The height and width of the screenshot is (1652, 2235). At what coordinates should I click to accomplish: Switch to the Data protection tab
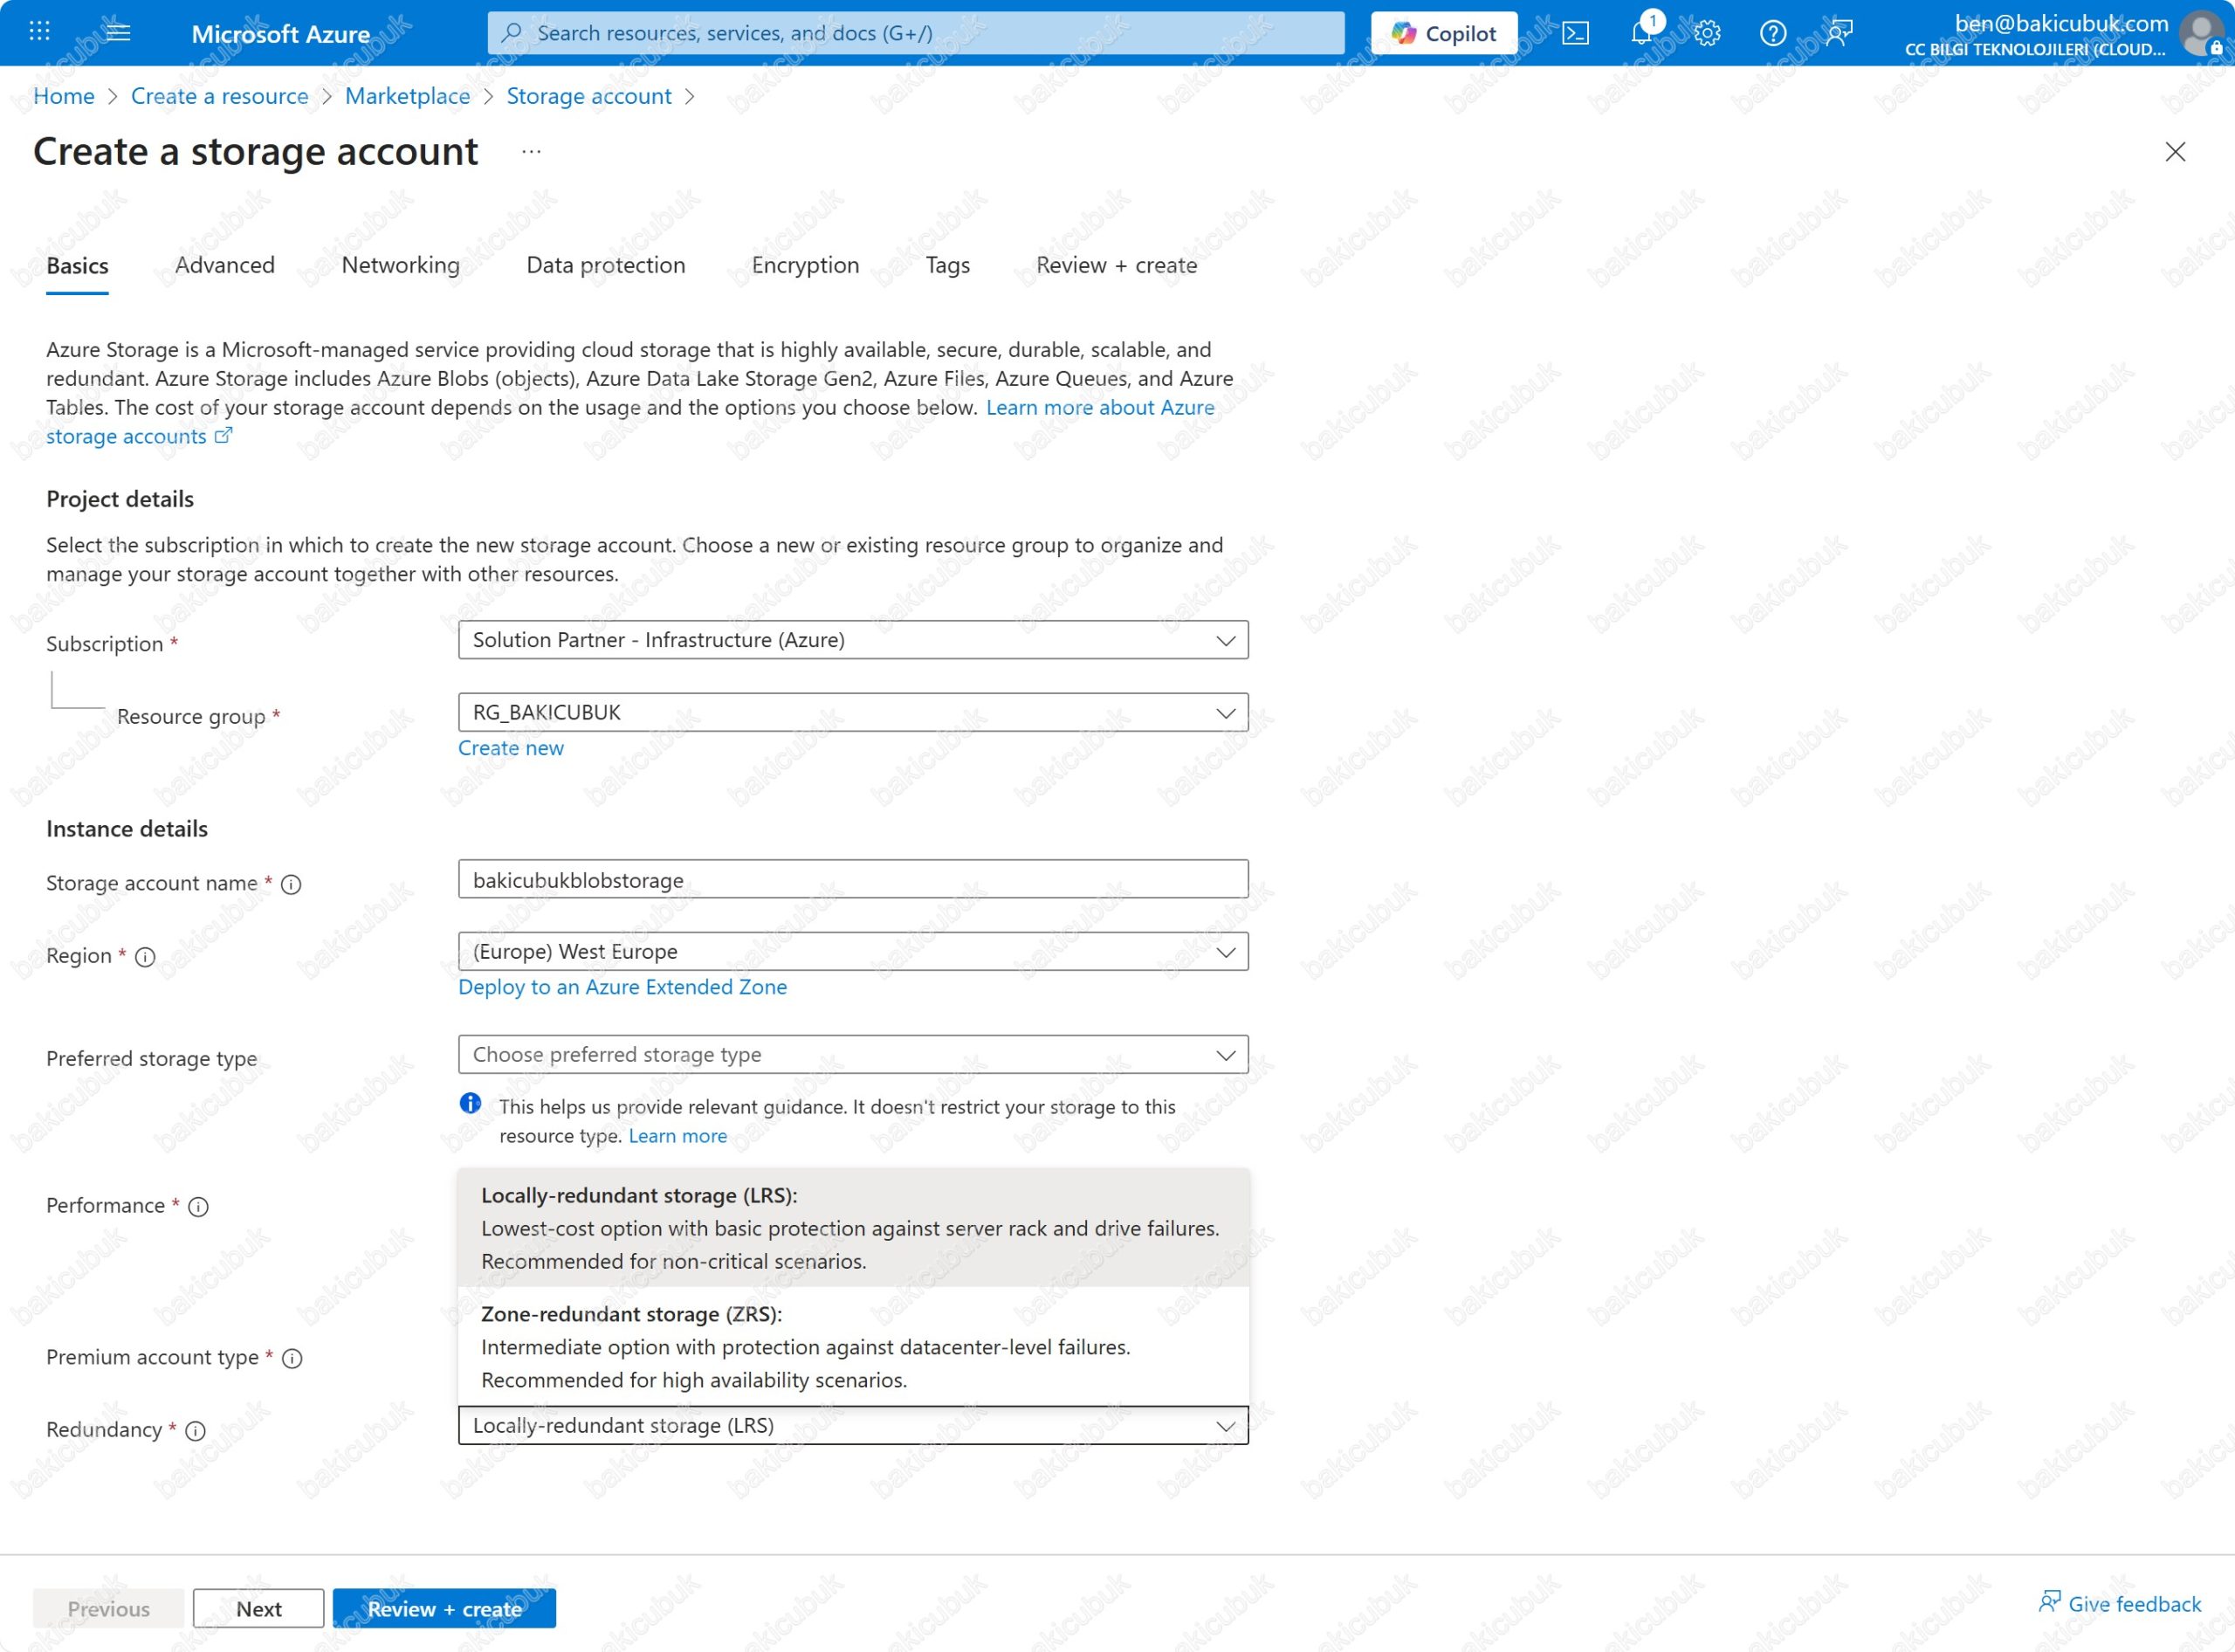click(605, 265)
